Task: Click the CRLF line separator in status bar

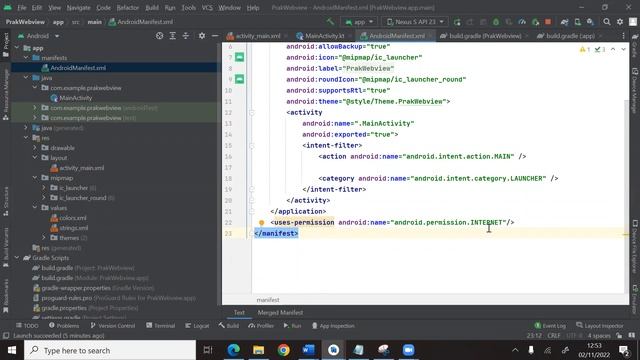Action: pyautogui.click(x=553, y=336)
